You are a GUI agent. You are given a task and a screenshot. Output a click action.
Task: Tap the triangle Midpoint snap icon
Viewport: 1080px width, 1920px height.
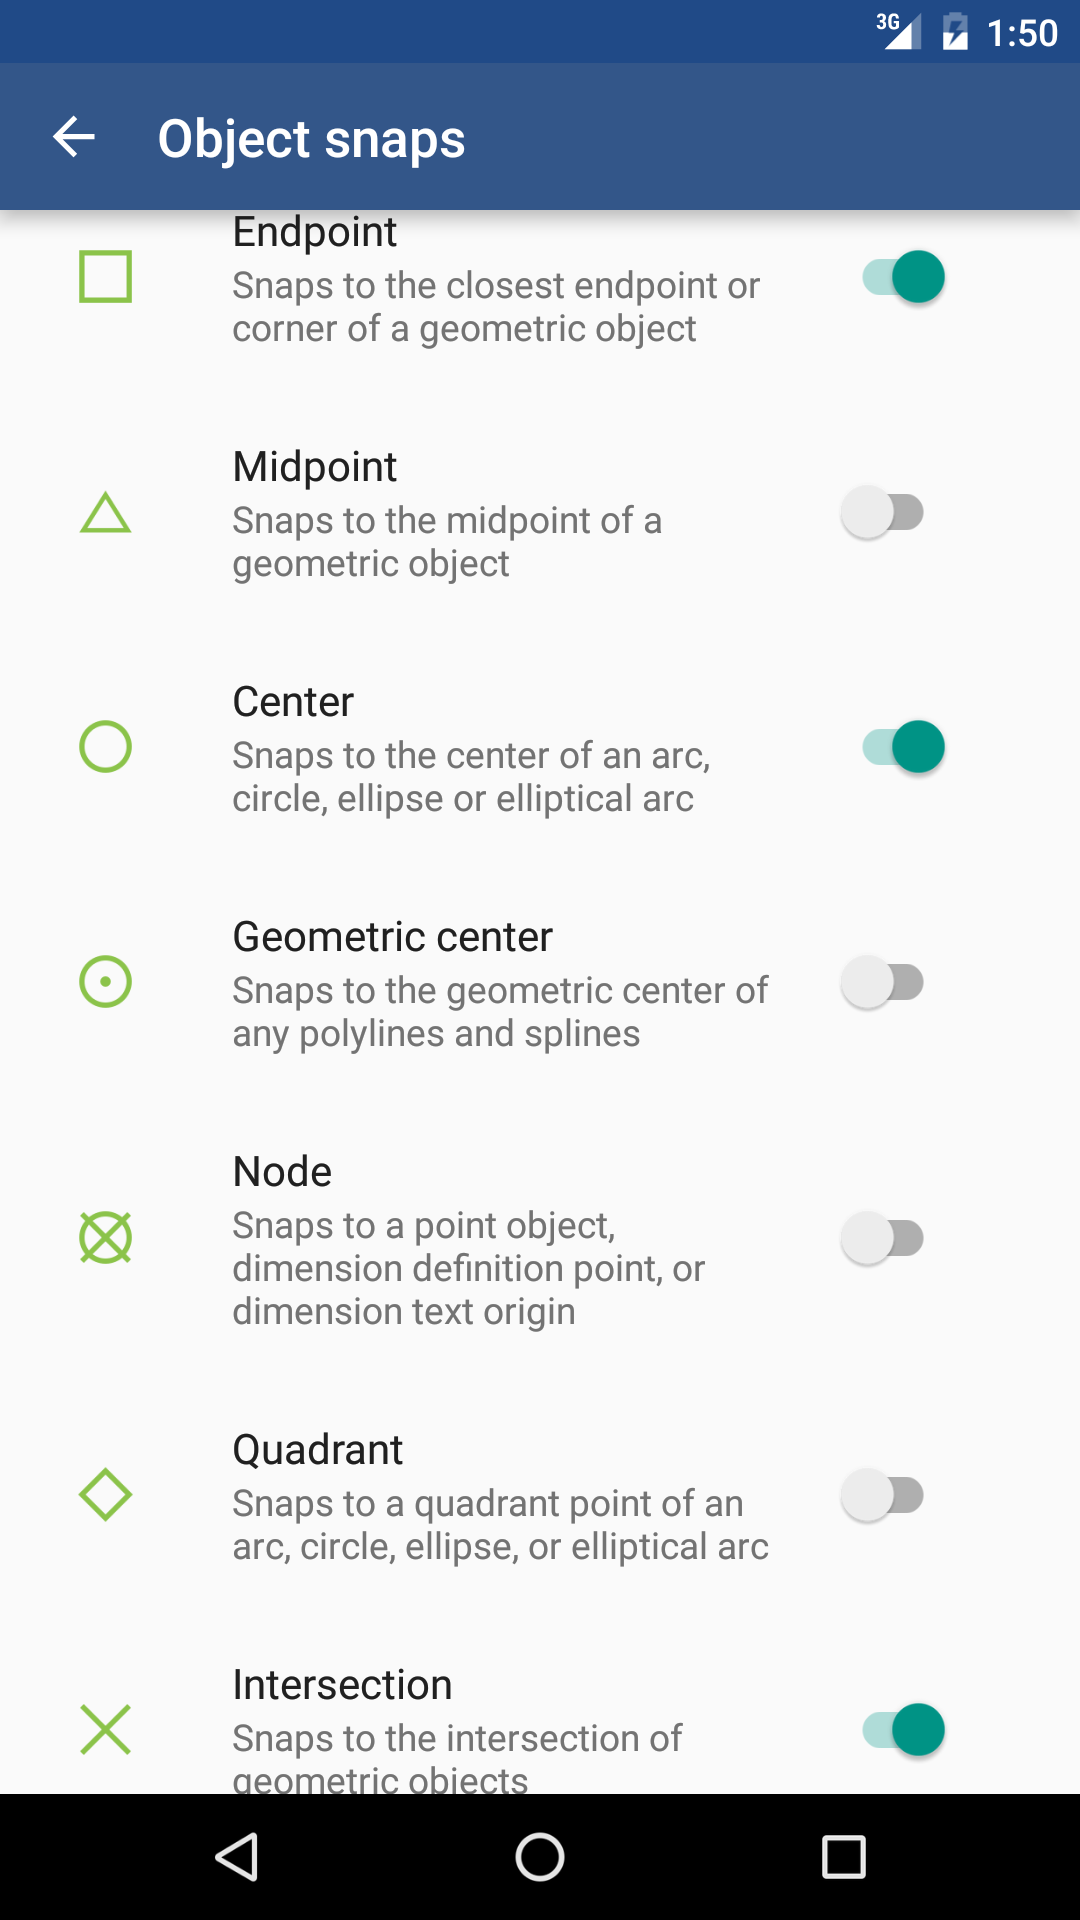tap(105, 513)
